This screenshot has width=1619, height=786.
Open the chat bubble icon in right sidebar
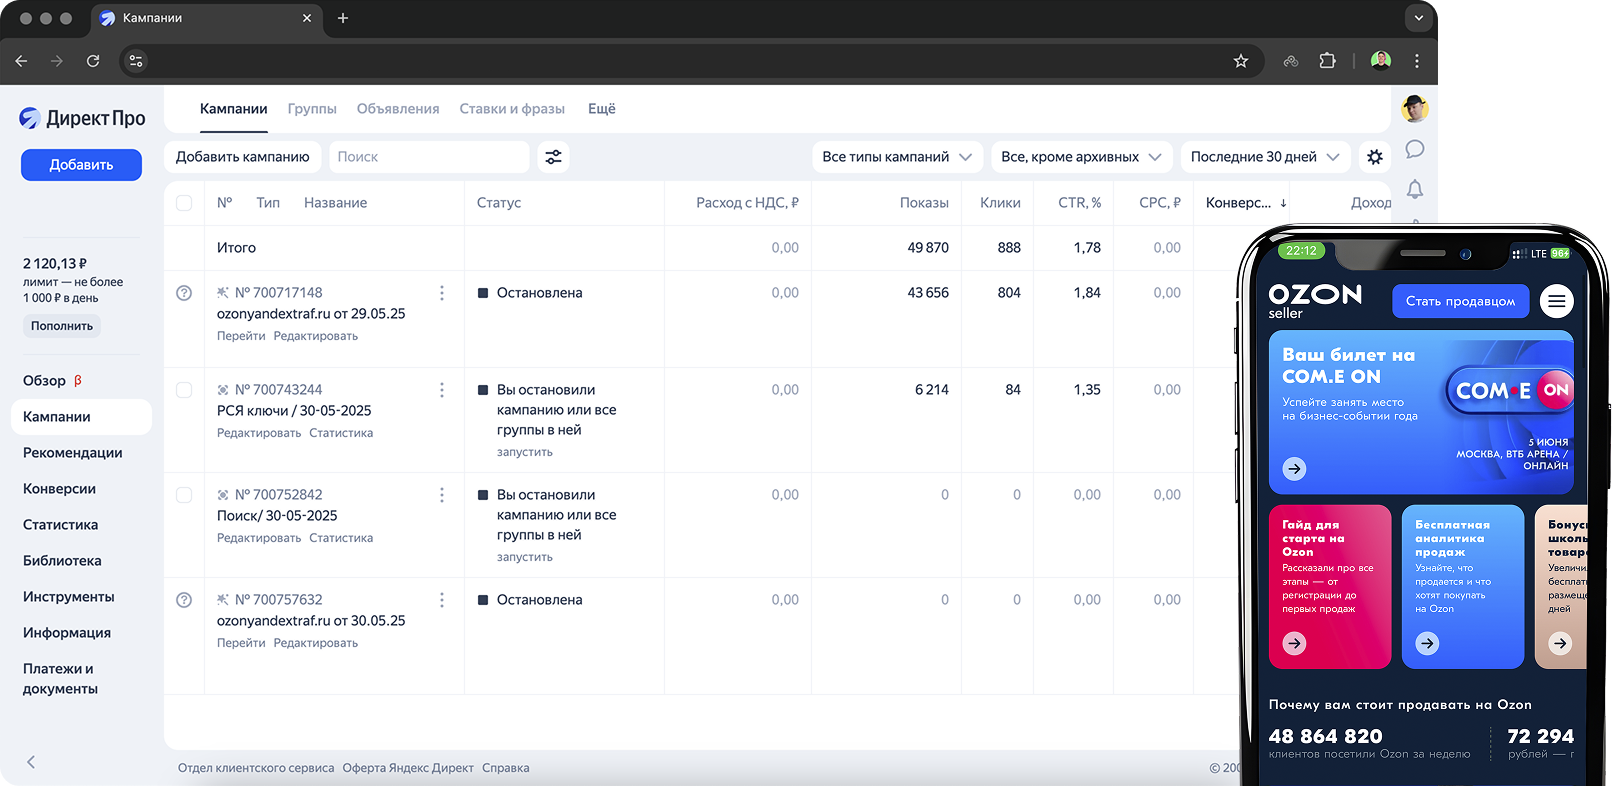point(1414,149)
